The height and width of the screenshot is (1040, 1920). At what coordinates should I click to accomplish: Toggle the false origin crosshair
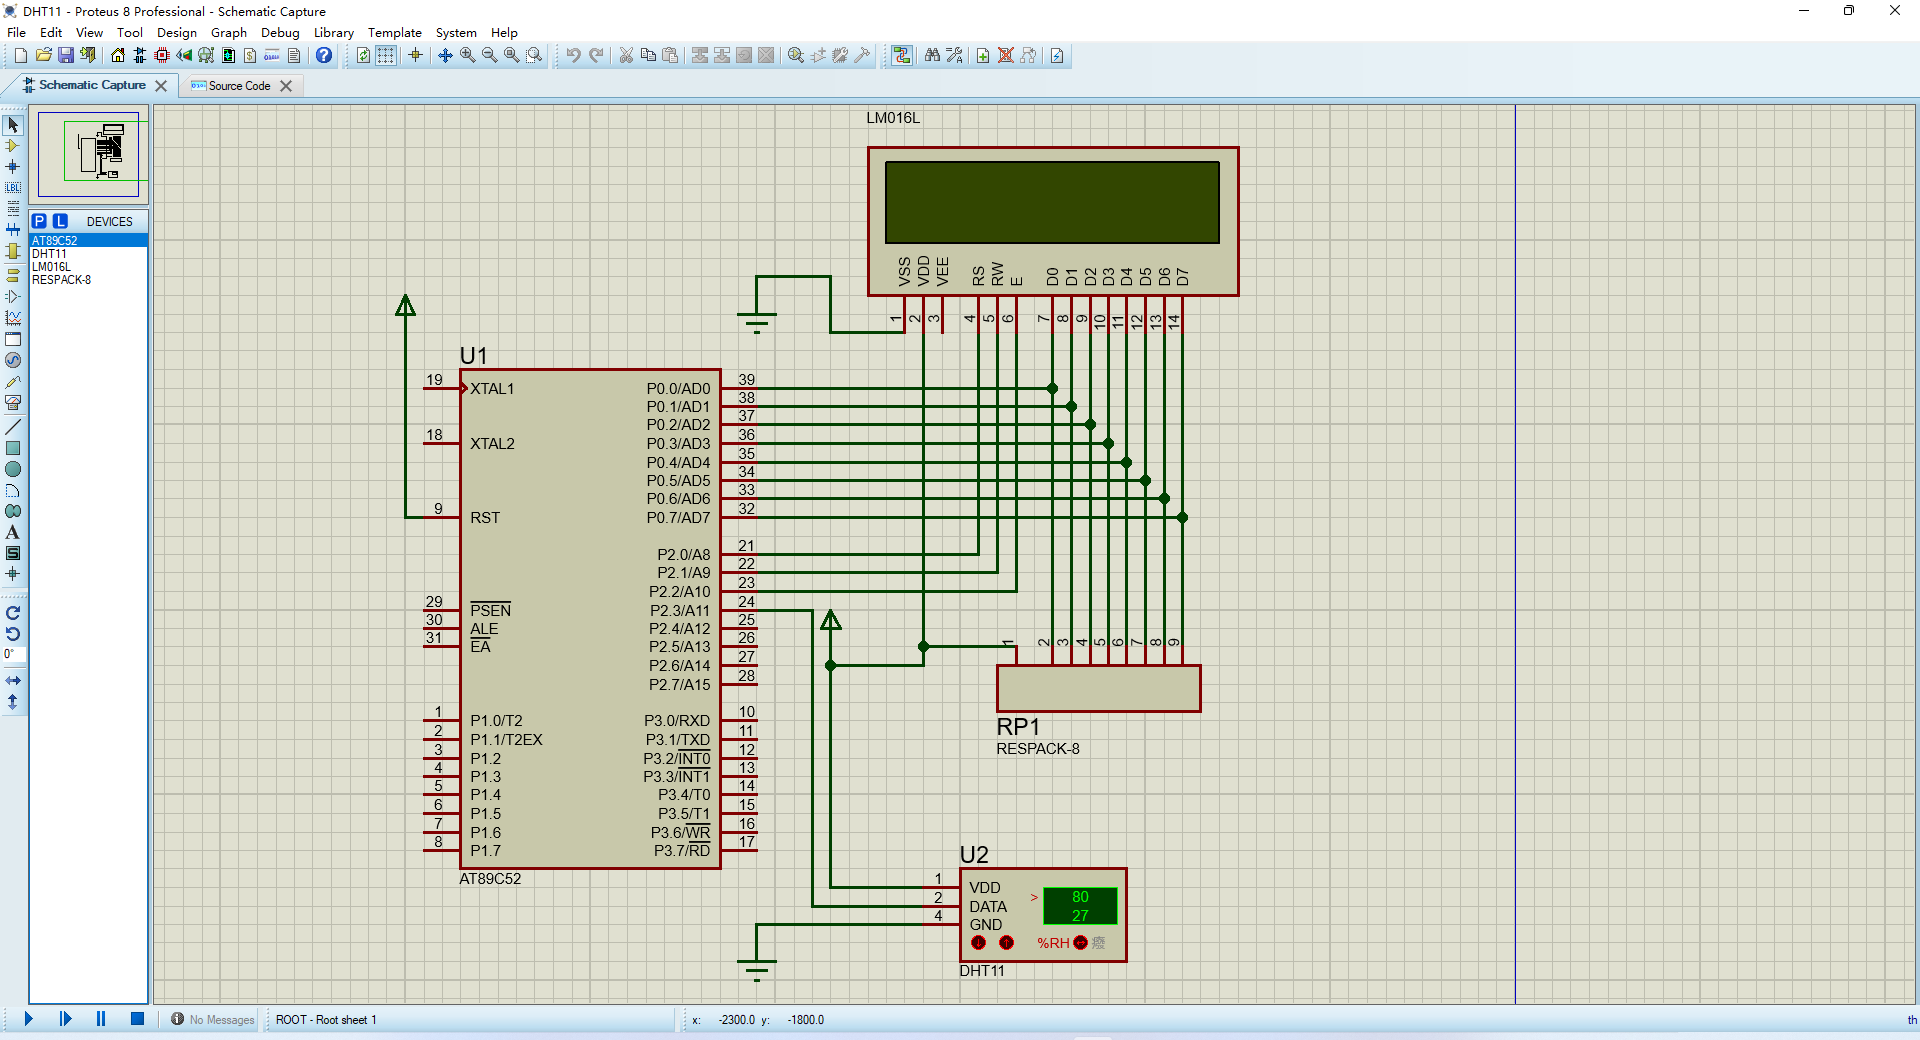point(415,55)
